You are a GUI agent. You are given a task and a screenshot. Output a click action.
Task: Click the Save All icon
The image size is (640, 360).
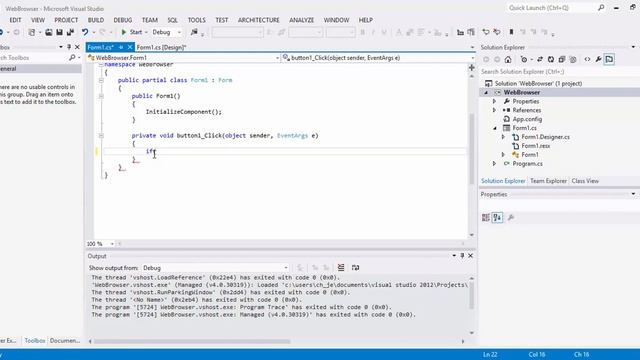coord(70,32)
